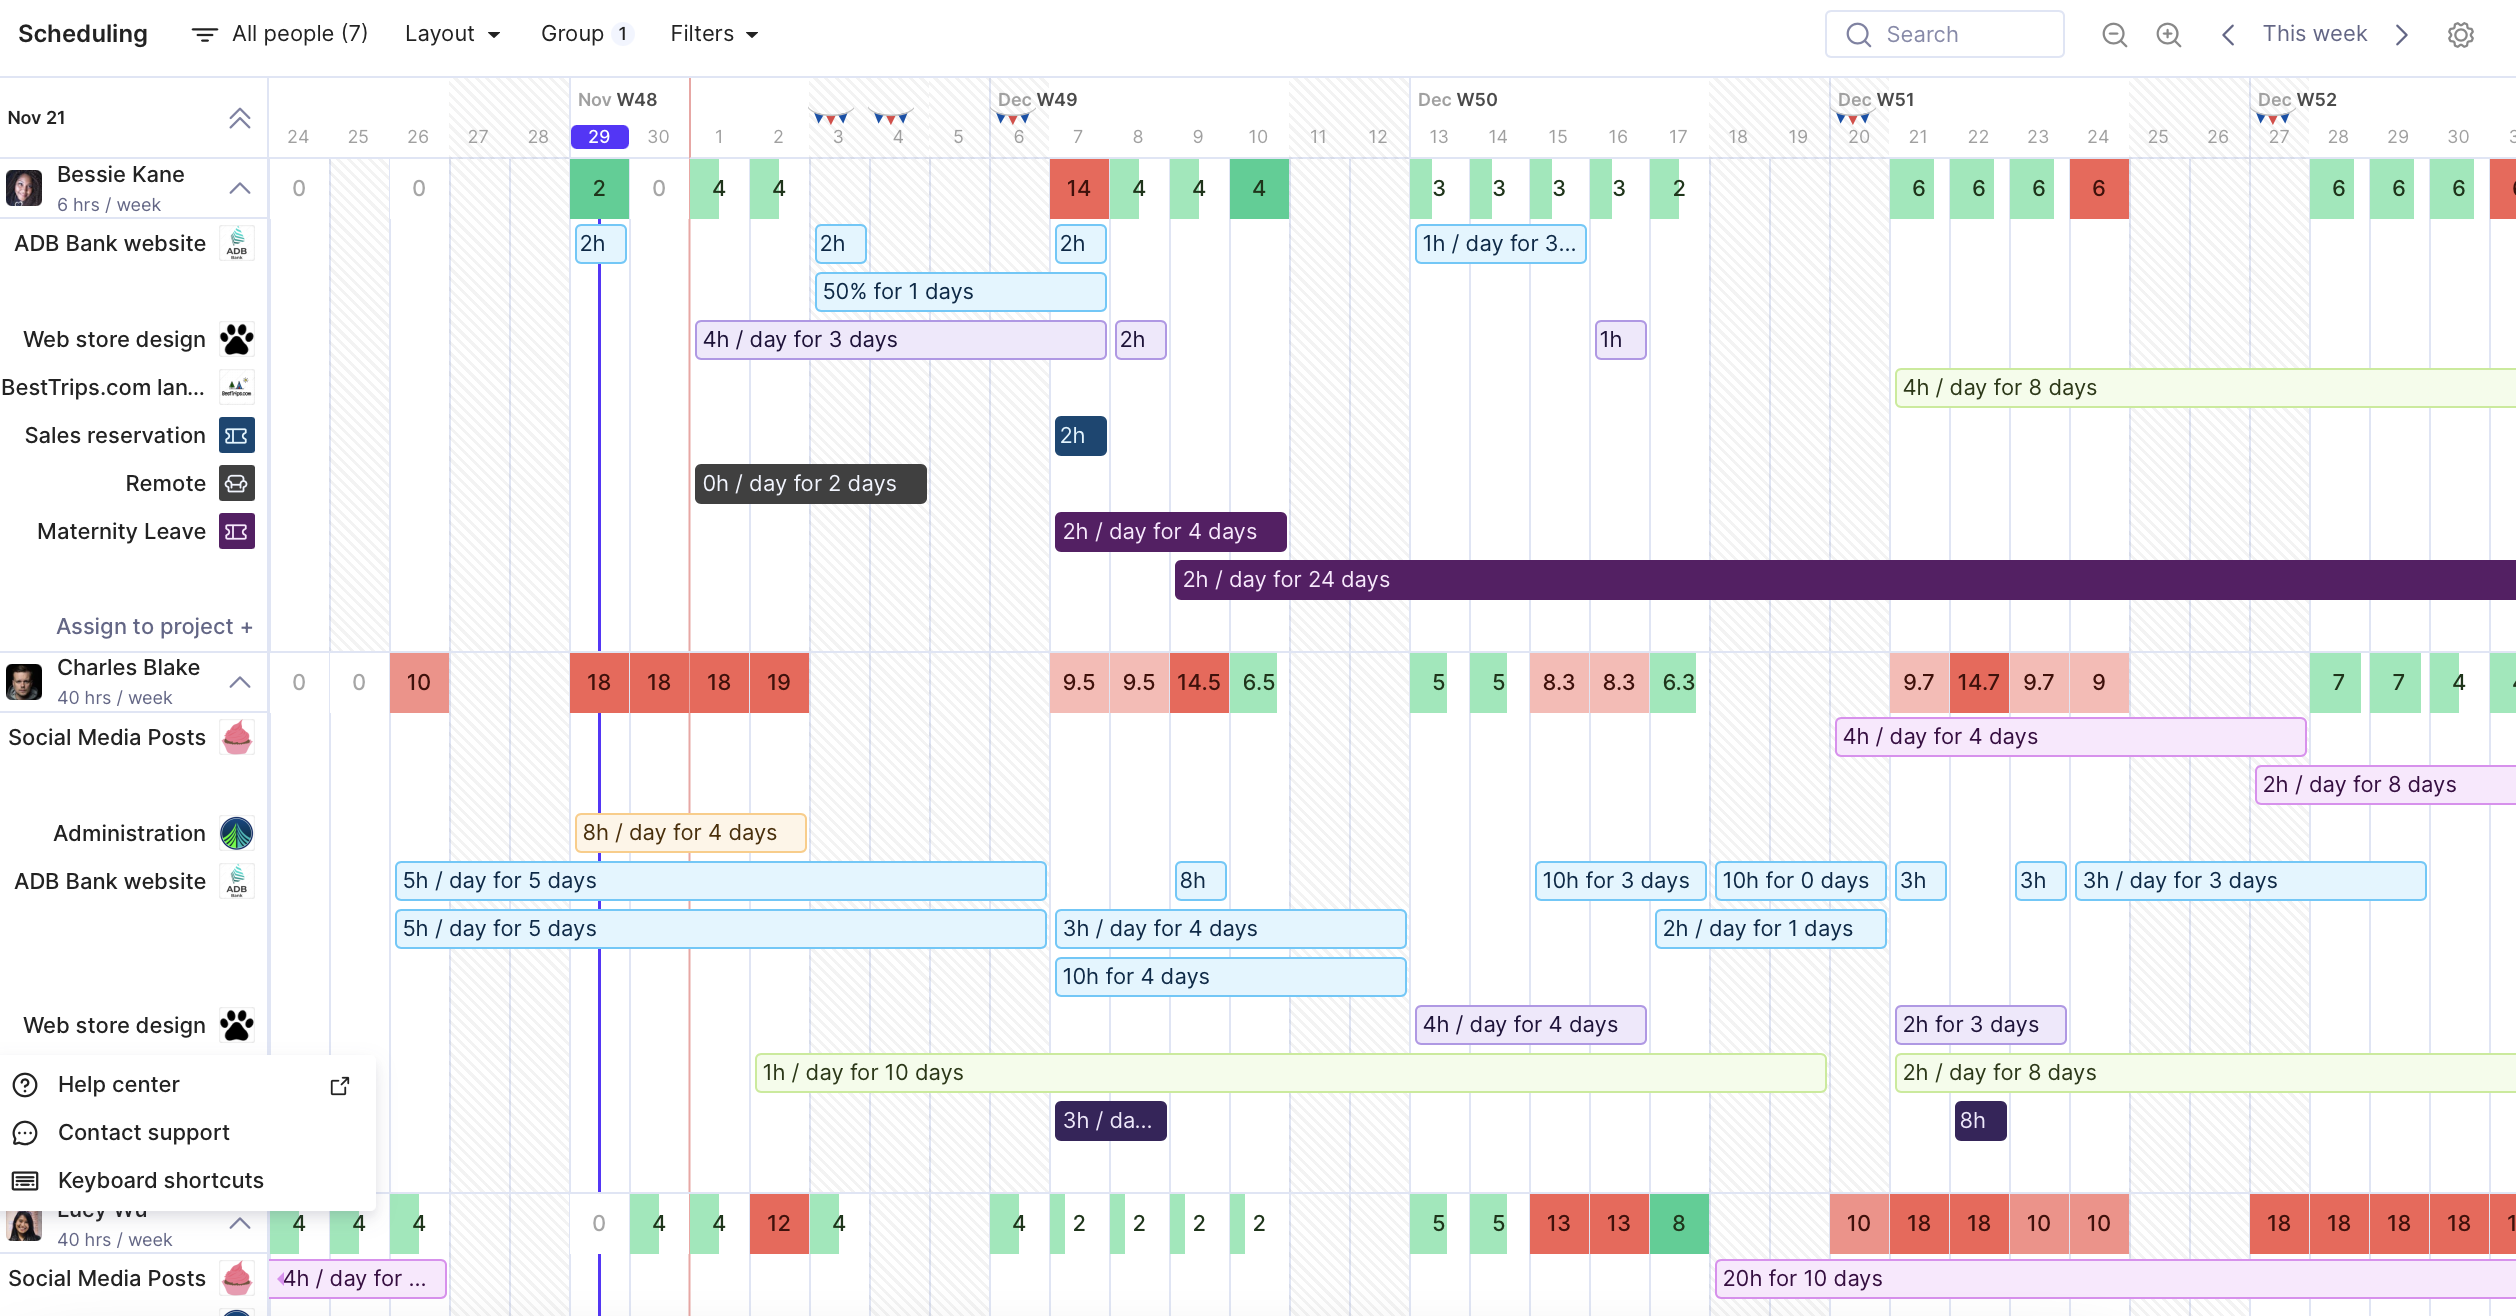The height and width of the screenshot is (1316, 2516).
Task: Click the This week button
Action: (x=2314, y=34)
